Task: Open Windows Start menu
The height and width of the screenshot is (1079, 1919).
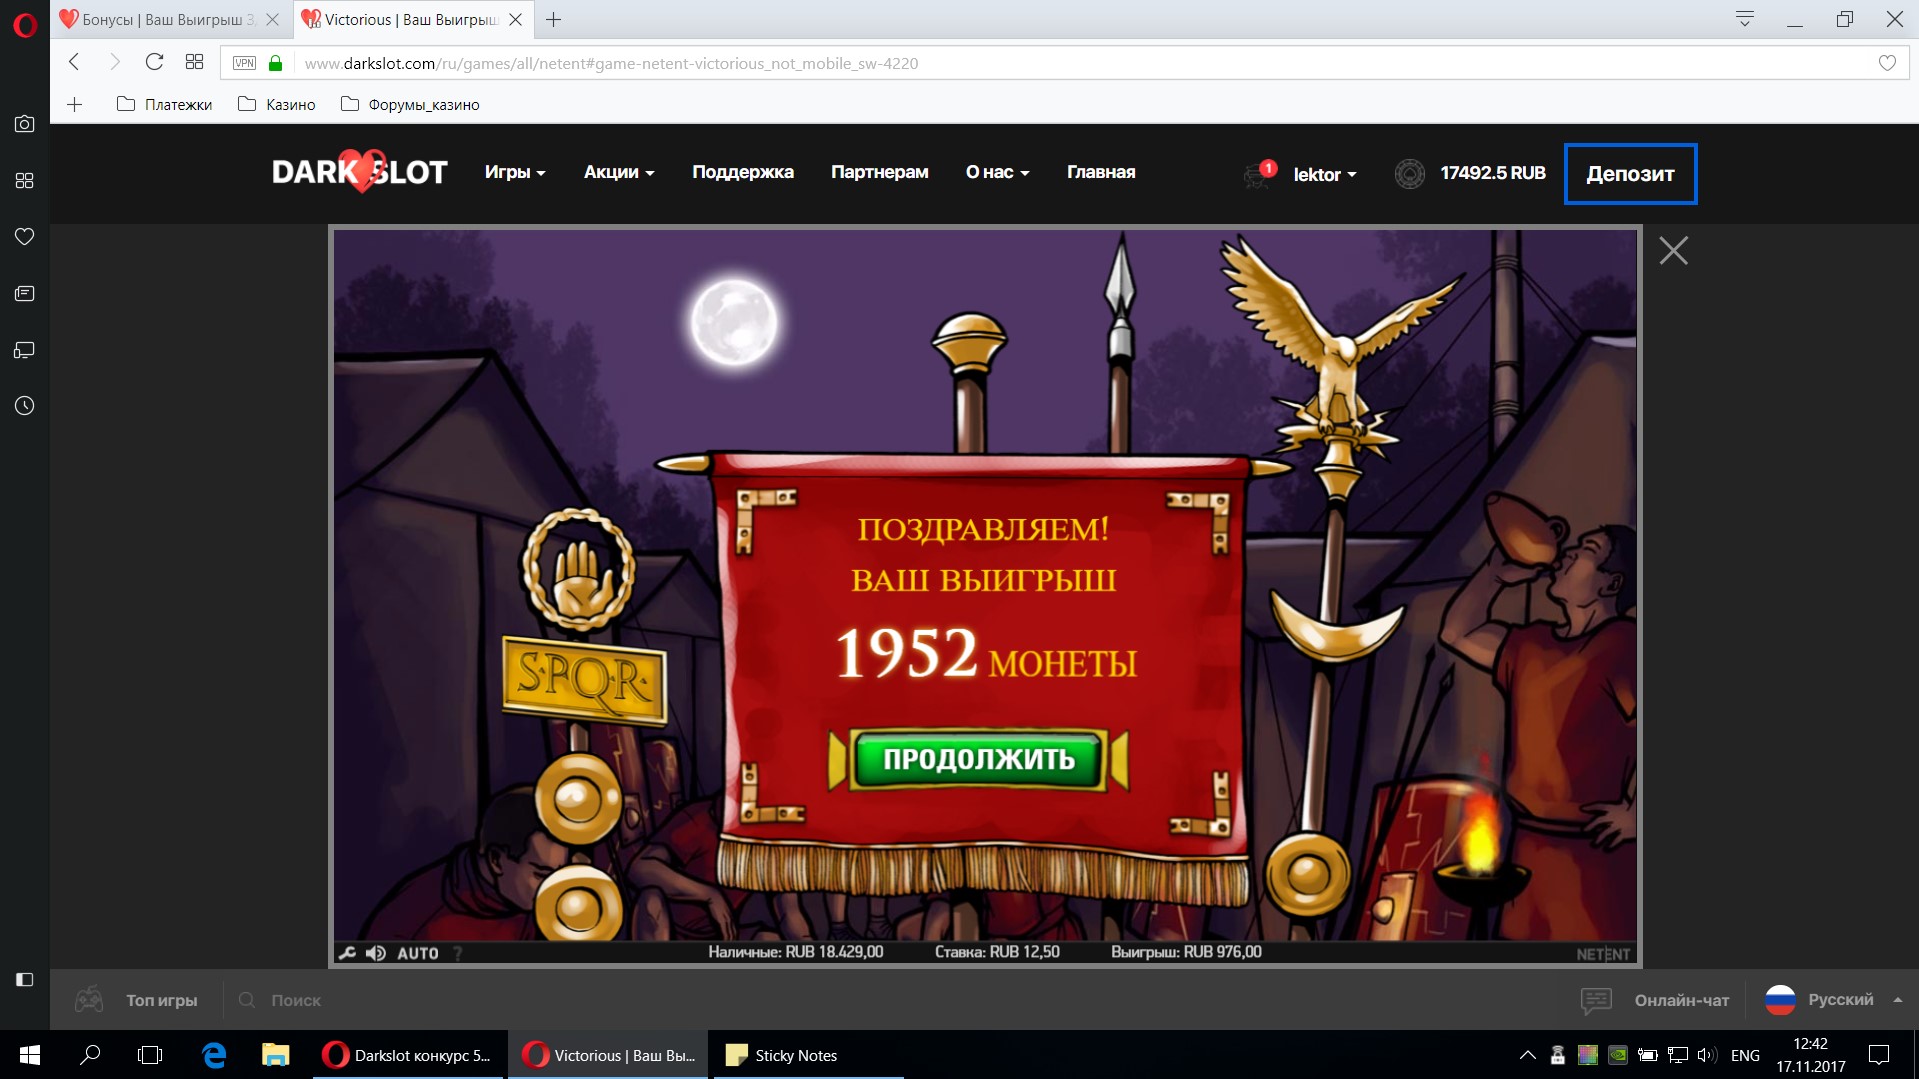Action: (x=30, y=1055)
